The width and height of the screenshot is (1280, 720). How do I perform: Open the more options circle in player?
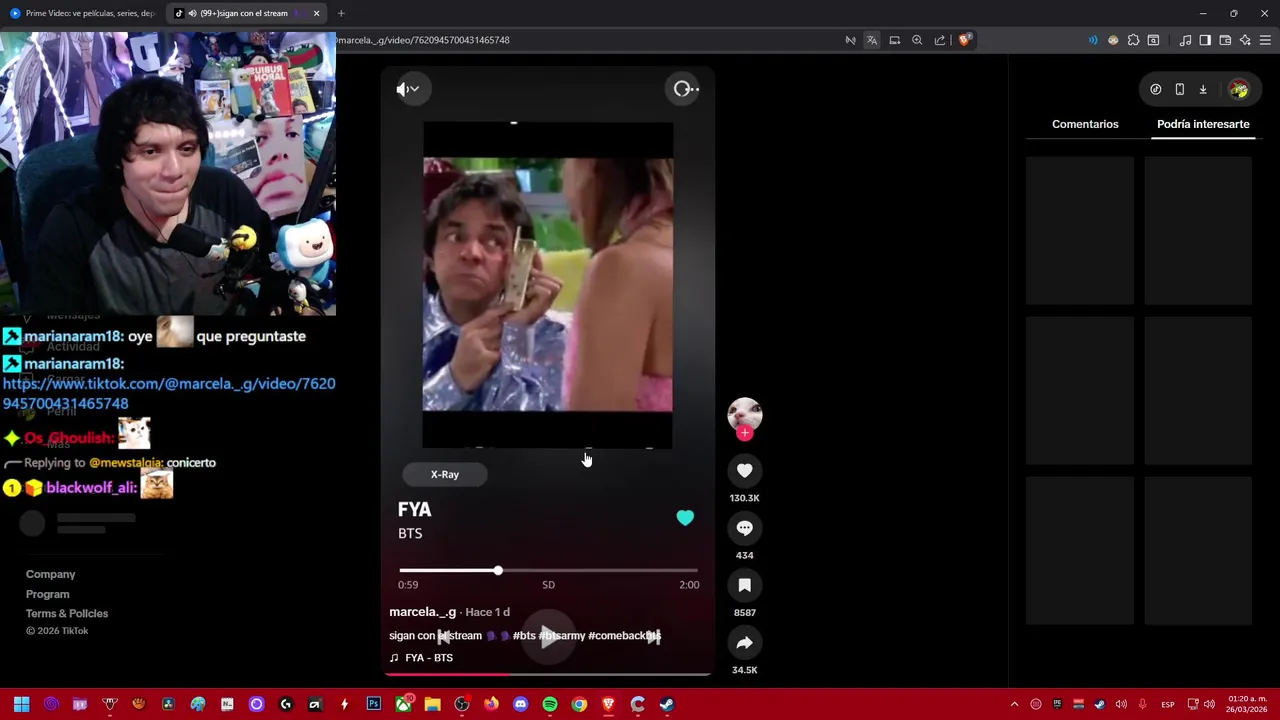coord(685,89)
